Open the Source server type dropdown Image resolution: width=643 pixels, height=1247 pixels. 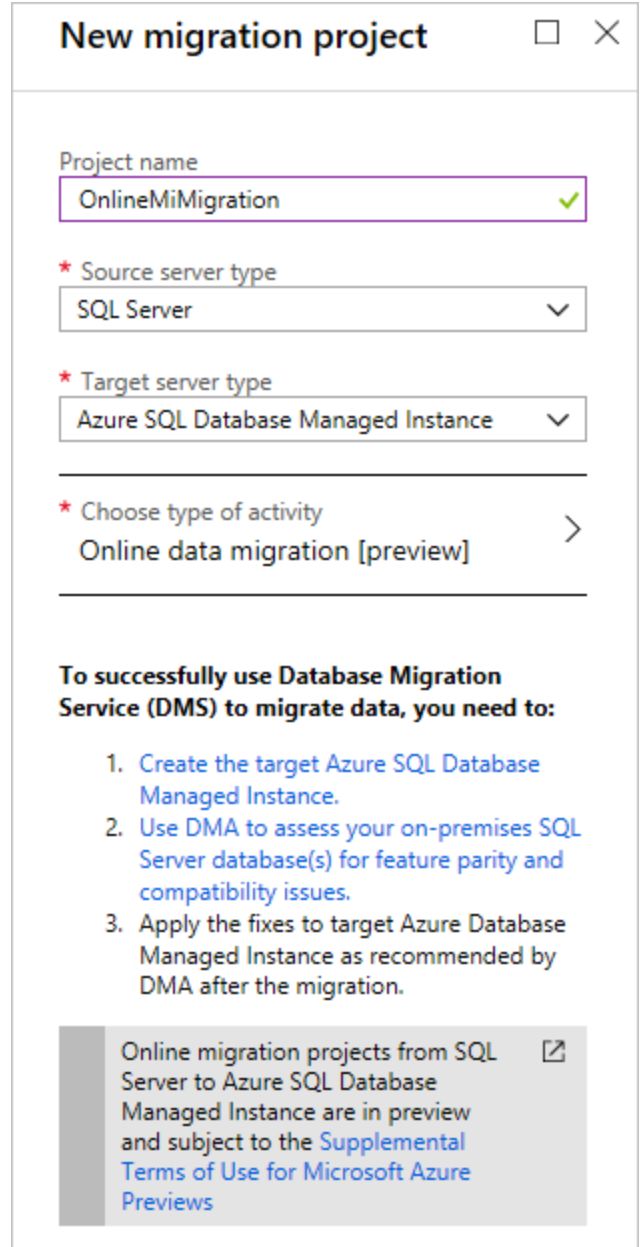click(x=322, y=310)
